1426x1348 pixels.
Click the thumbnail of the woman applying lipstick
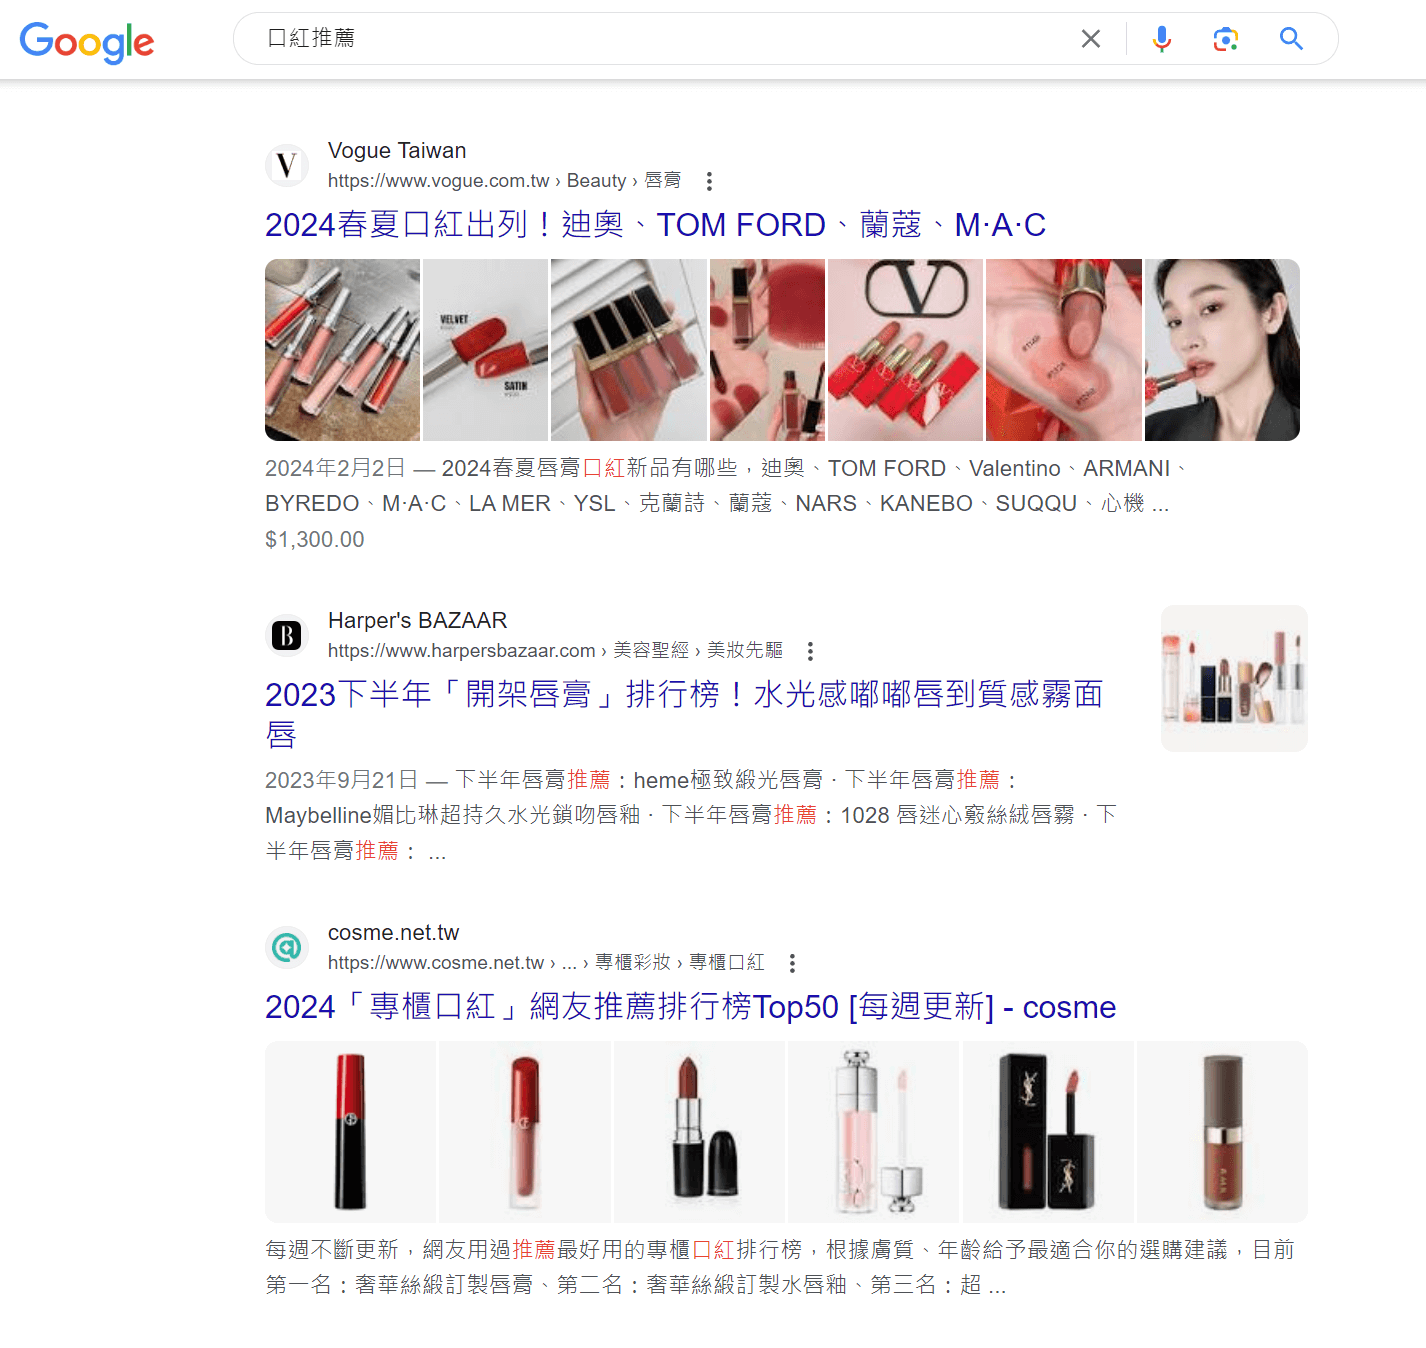click(x=1222, y=350)
